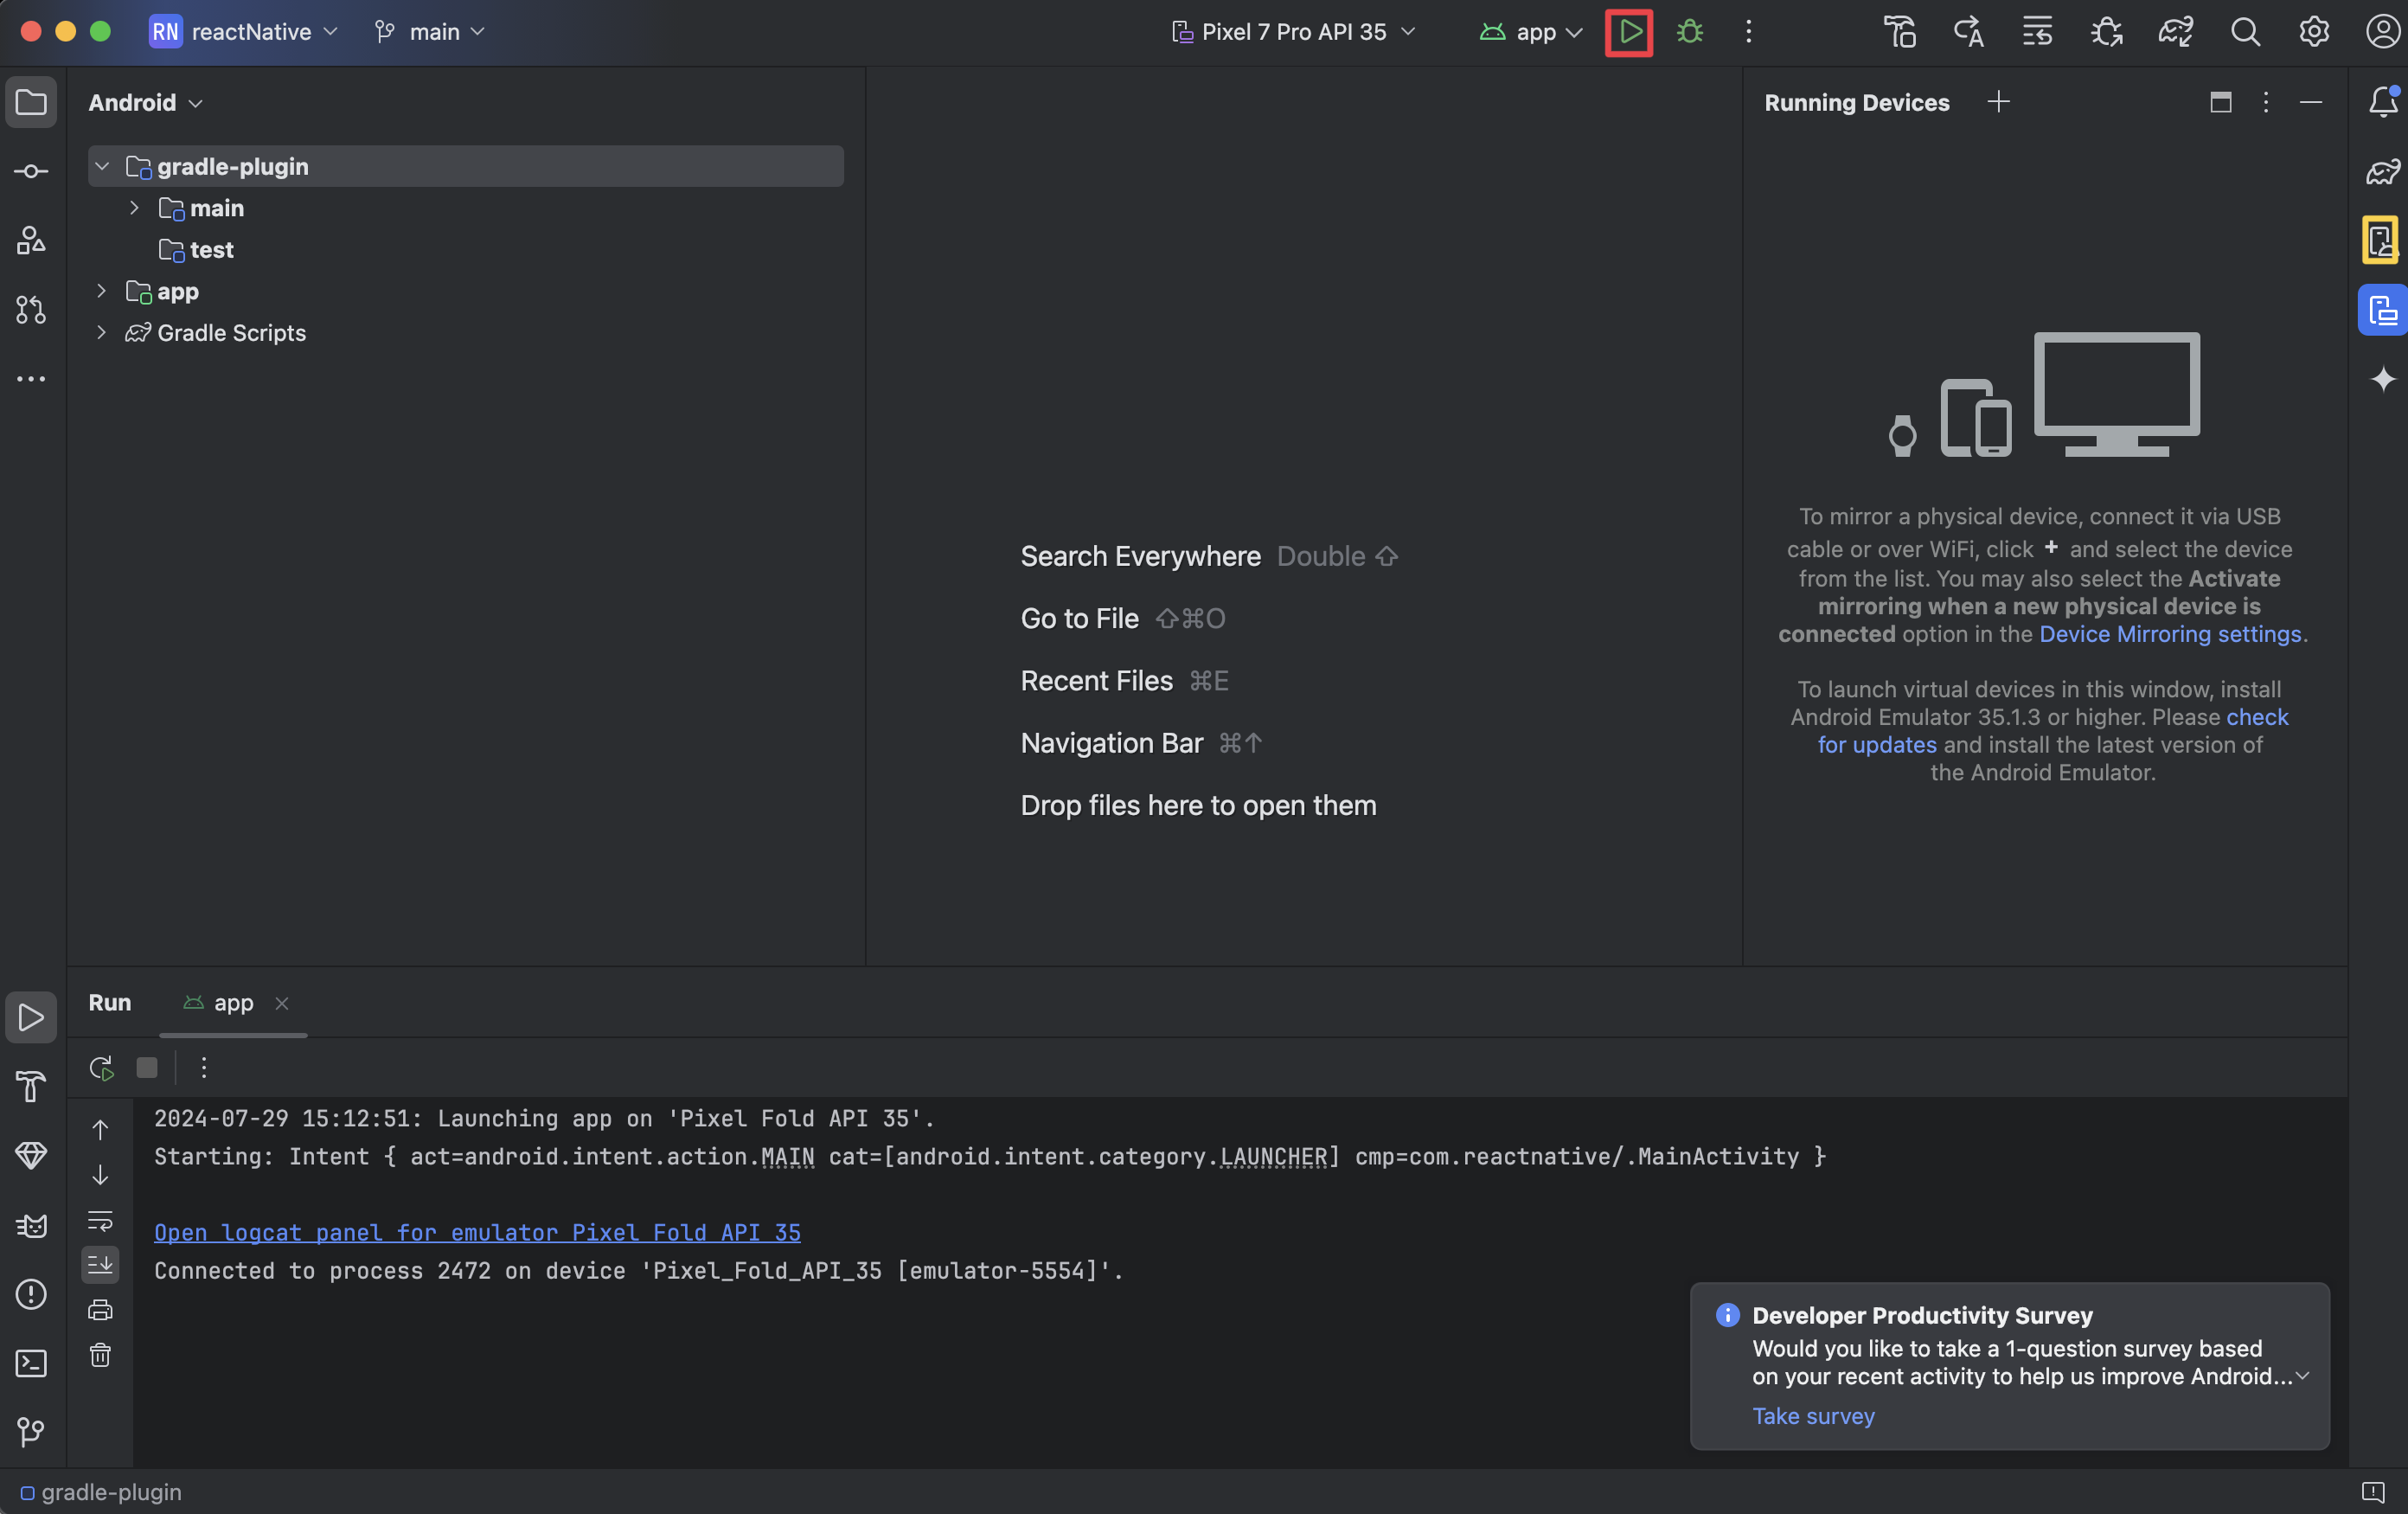2408x1514 pixels.
Task: Open Gemini sparkle assistant
Action: coord(2383,379)
